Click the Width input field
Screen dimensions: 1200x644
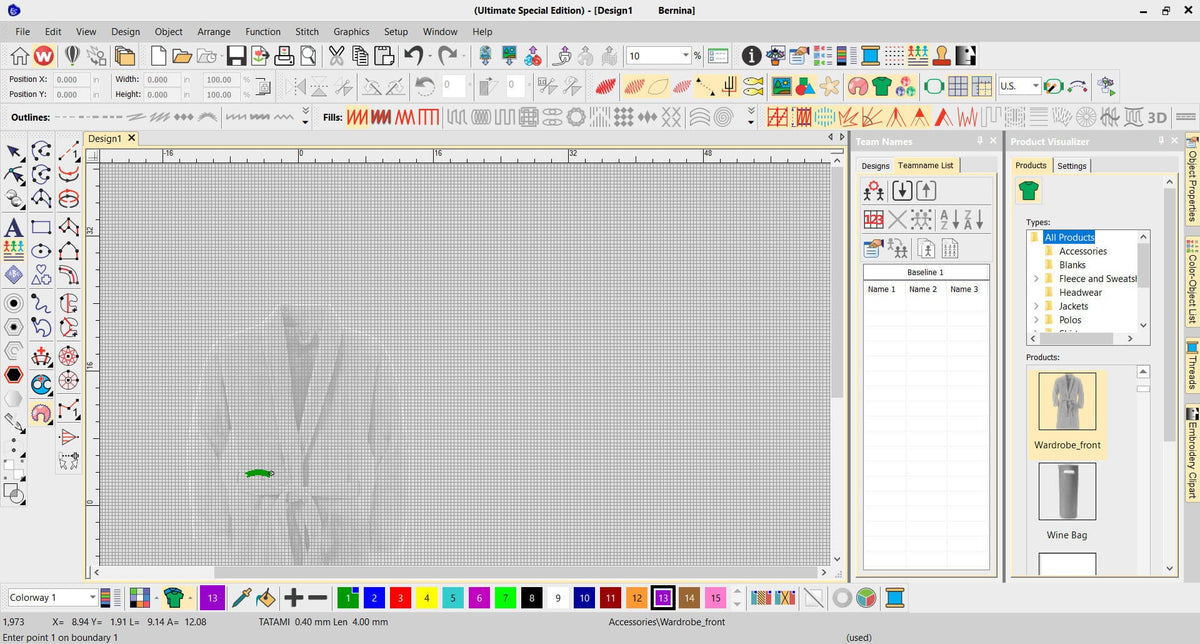point(162,79)
